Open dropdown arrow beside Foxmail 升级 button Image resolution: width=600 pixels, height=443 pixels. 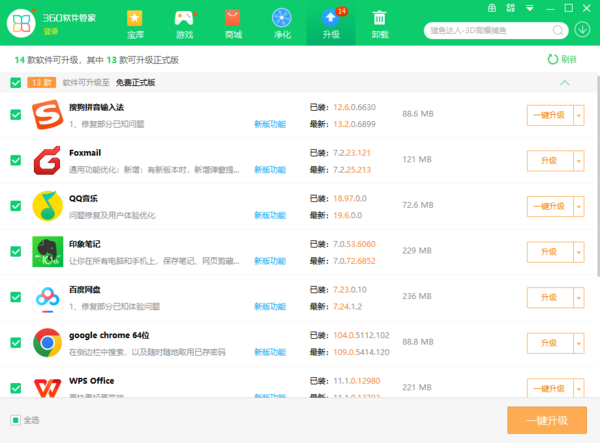coord(578,160)
